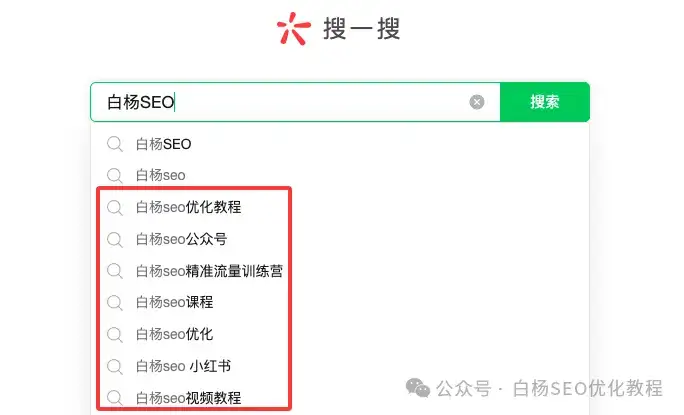Click the WeChat logo in the watermark
This screenshot has height=415, width=684.
(418, 388)
